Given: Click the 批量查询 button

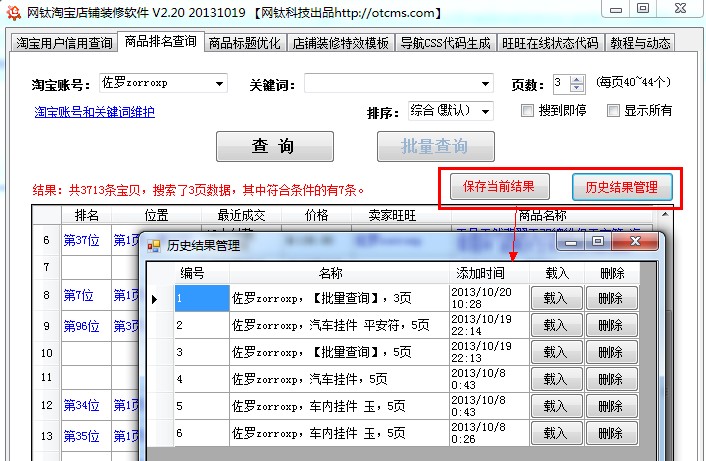Looking at the screenshot, I should (435, 146).
